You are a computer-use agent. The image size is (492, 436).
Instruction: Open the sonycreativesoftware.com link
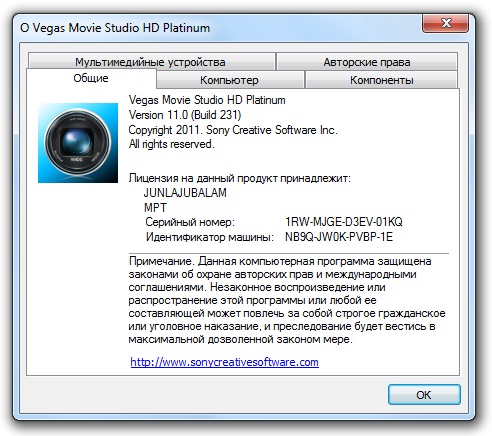[224, 362]
